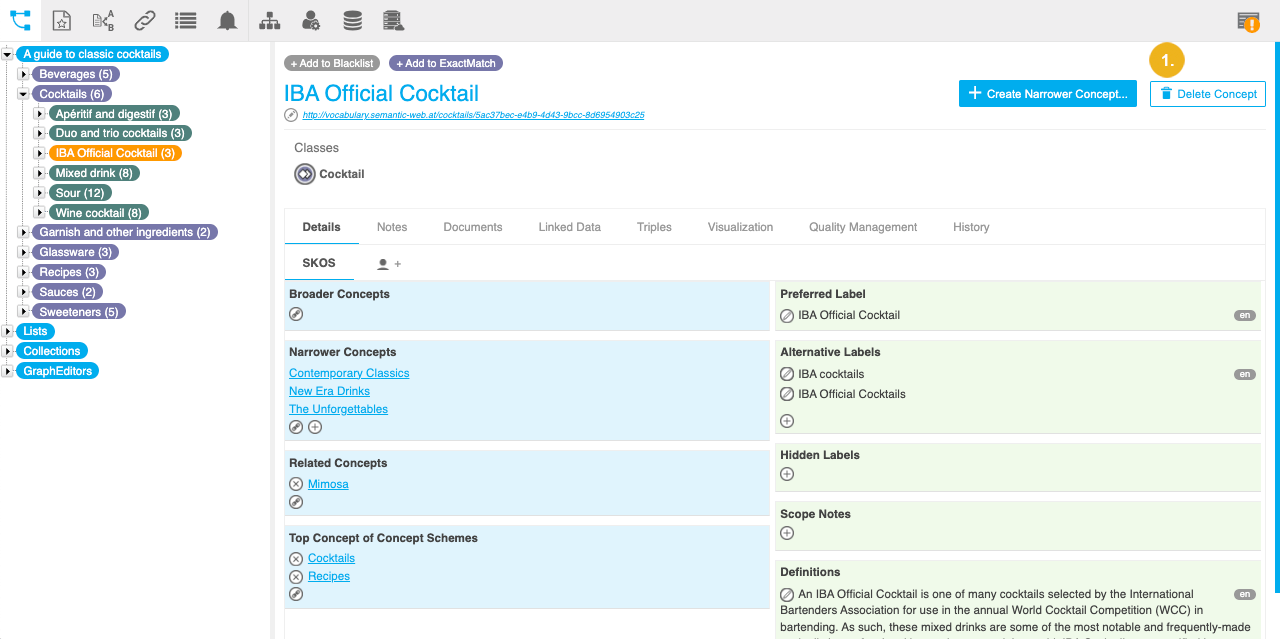This screenshot has height=639, width=1280.
Task: Remove Recipes top concept scheme with X
Action: tap(296, 577)
